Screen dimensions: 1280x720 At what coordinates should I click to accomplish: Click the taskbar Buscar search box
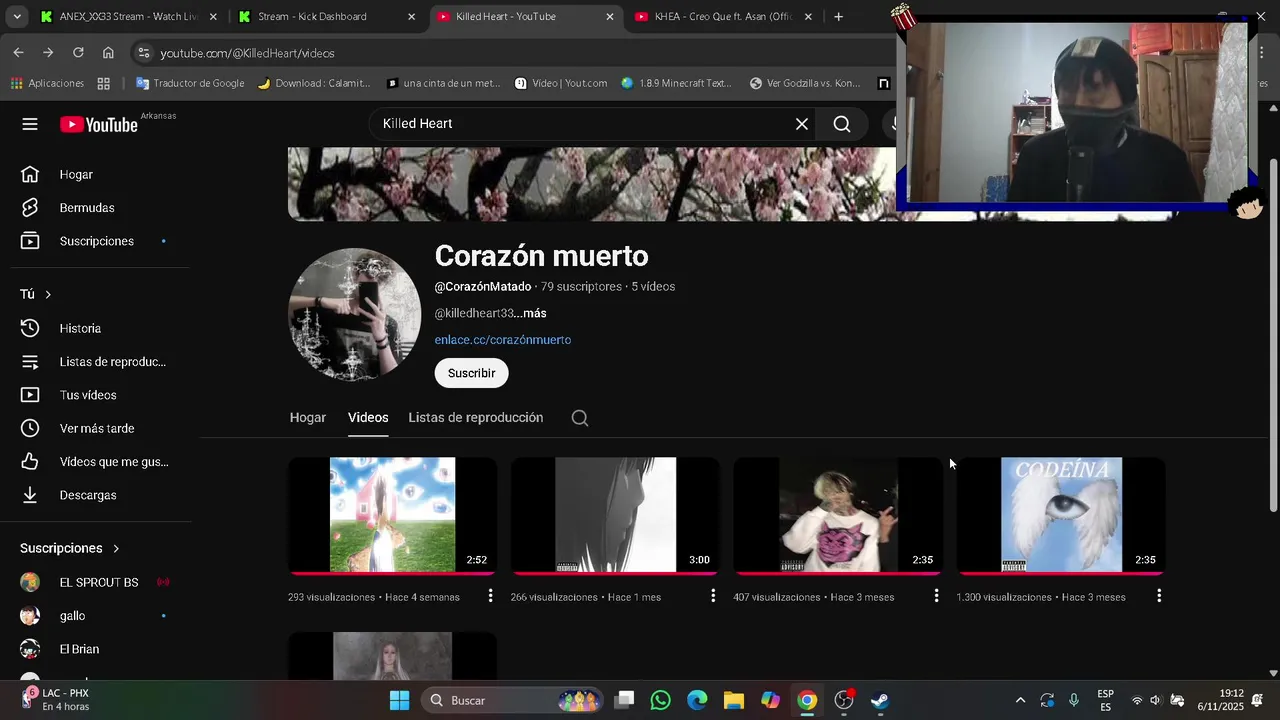pos(511,700)
